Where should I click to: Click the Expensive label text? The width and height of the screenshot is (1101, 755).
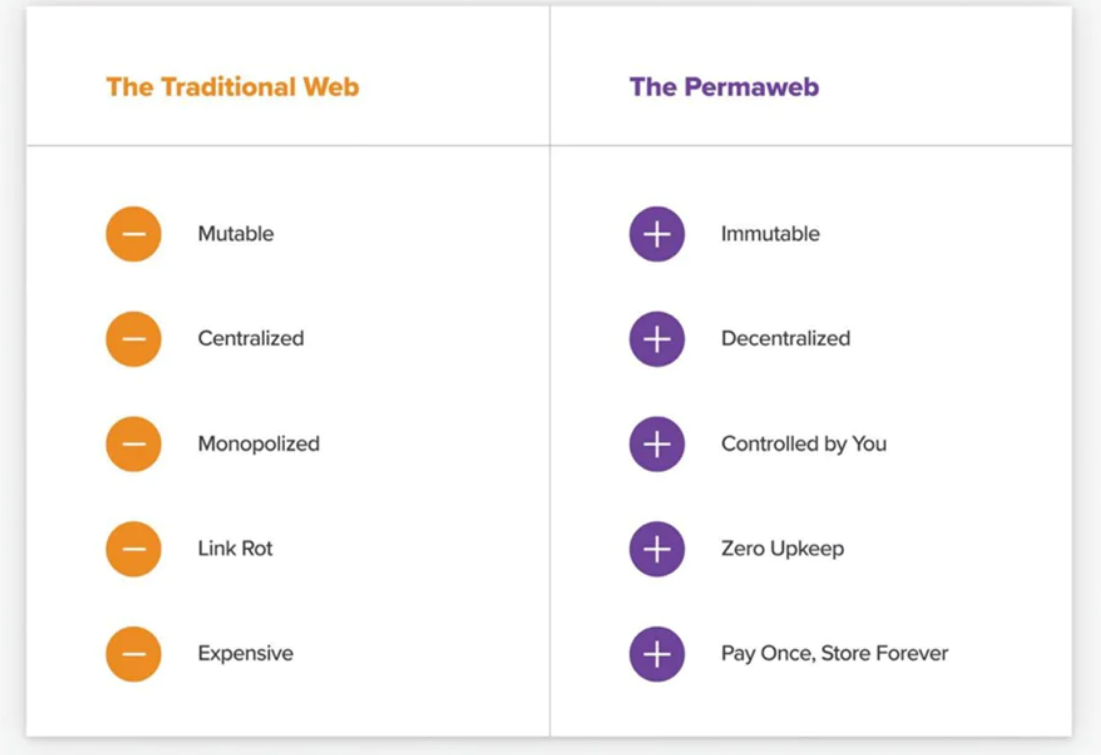point(246,654)
